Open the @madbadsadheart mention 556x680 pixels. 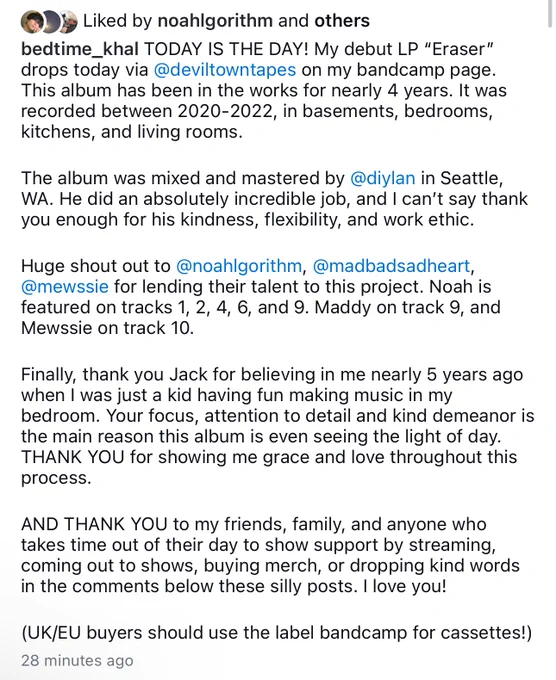(x=391, y=266)
